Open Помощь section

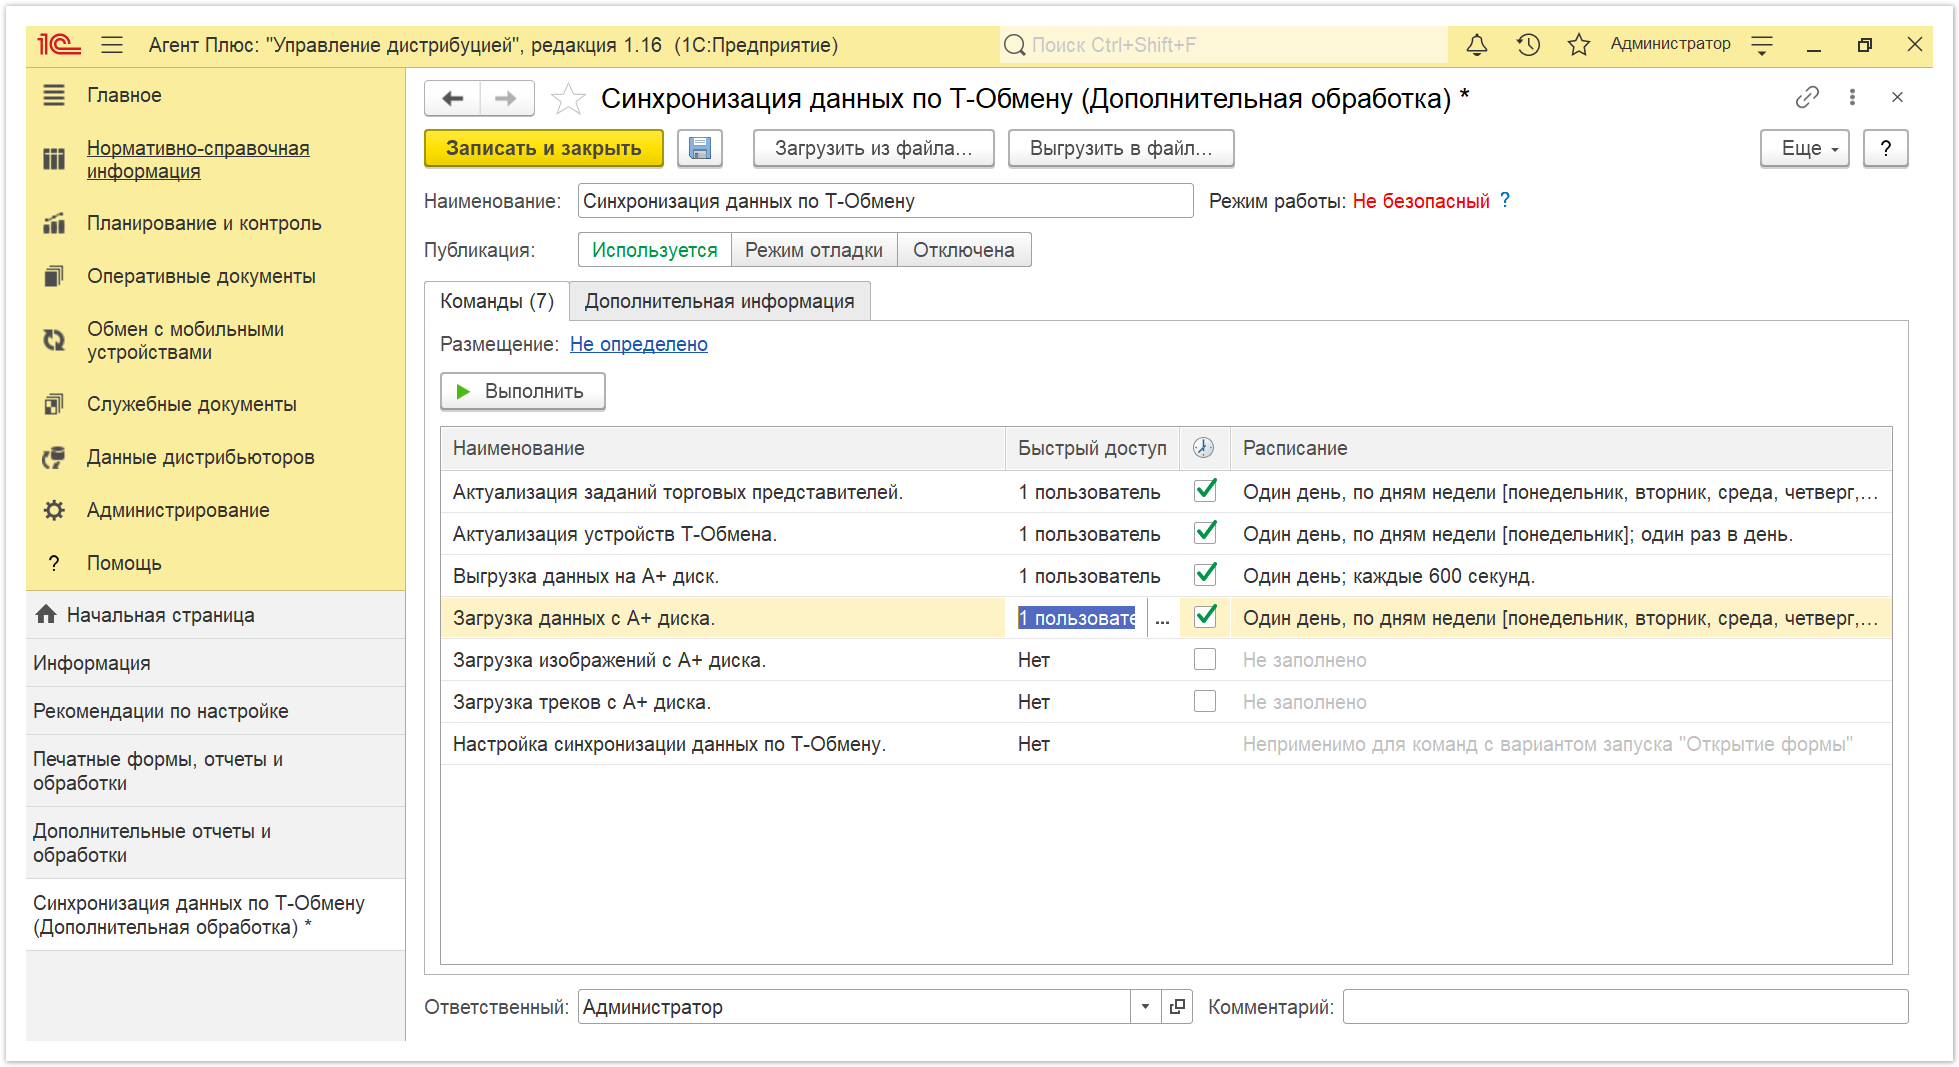tap(124, 563)
